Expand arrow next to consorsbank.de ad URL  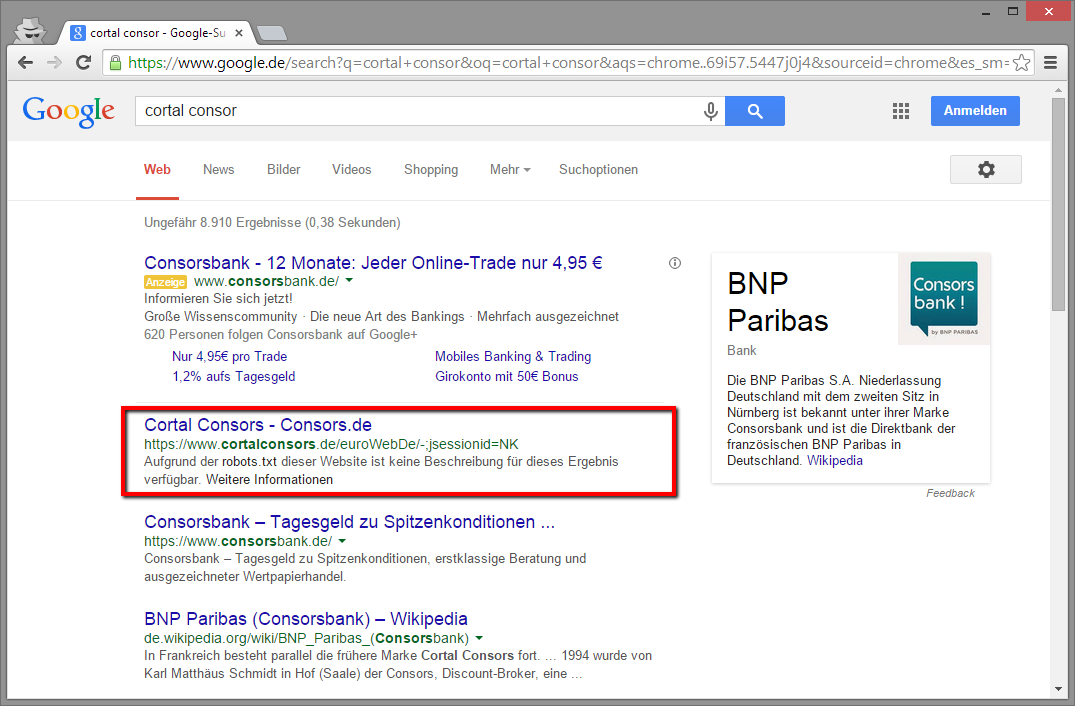(347, 282)
